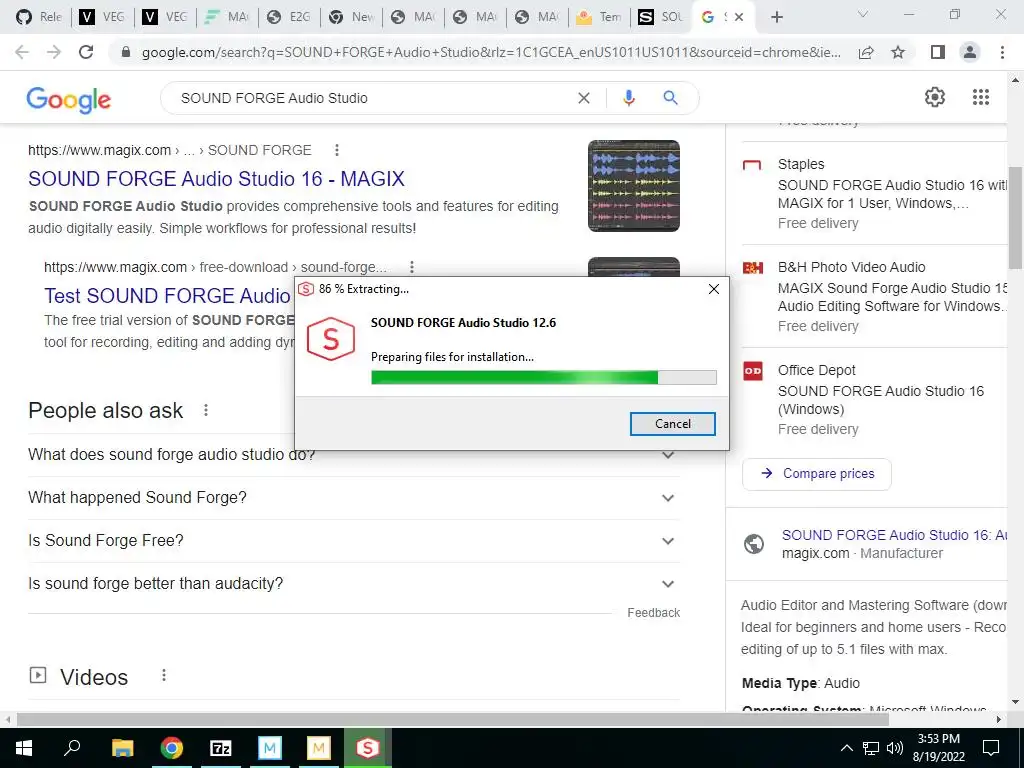The height and width of the screenshot is (768, 1024).
Task: Switch to the New tab
Action: 351,17
